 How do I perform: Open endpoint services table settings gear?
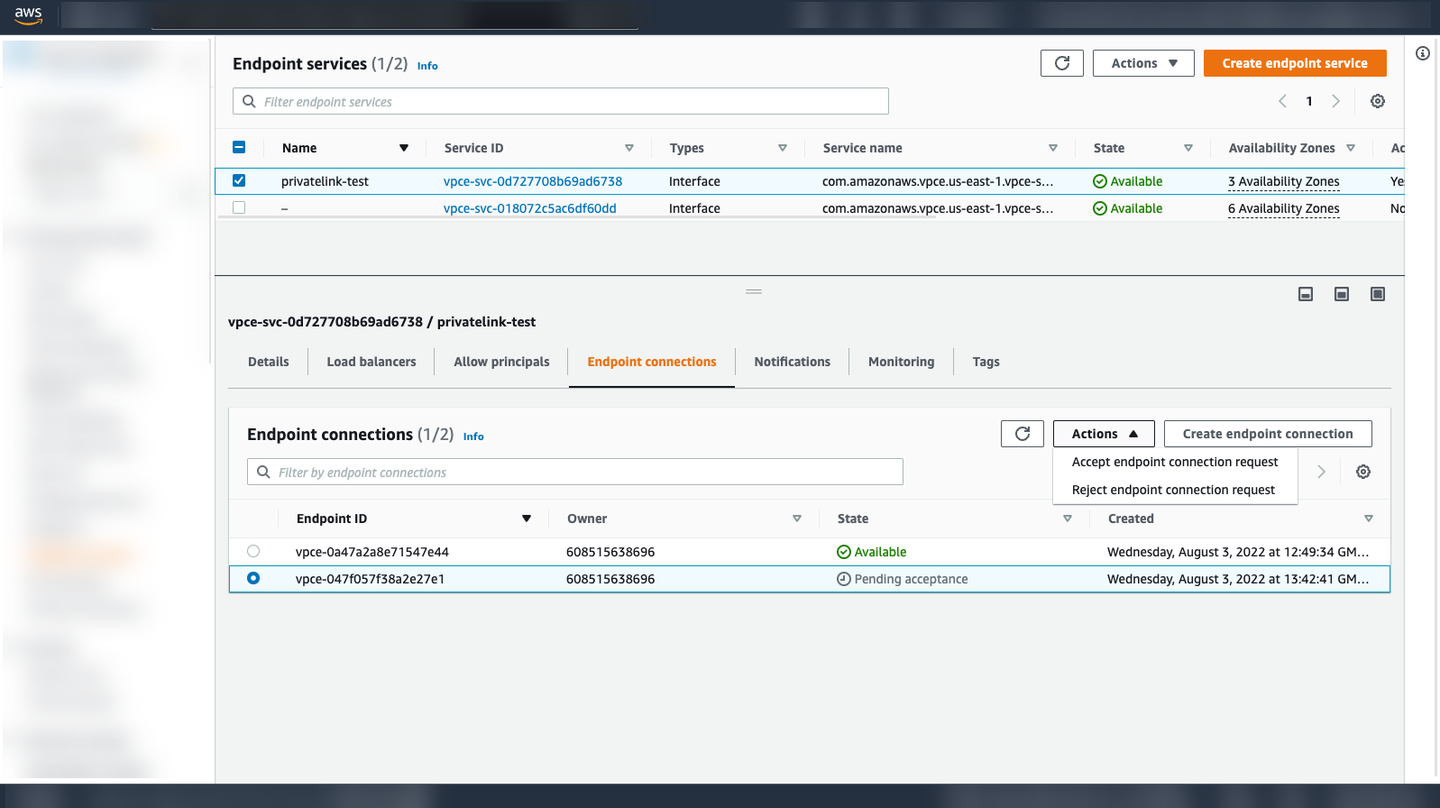click(x=1378, y=101)
